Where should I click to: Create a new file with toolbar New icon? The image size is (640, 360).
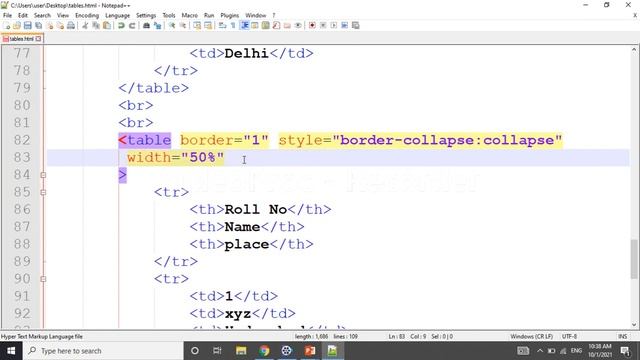pyautogui.click(x=7, y=26)
